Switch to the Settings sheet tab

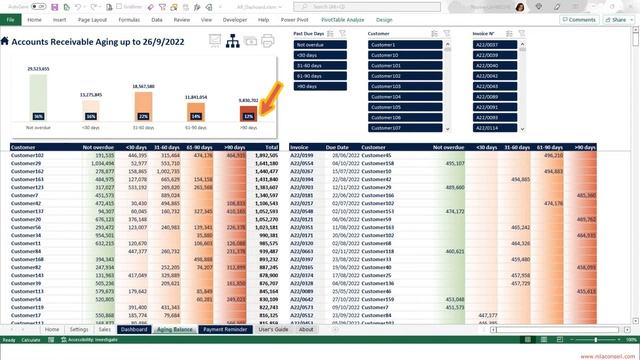79,329
